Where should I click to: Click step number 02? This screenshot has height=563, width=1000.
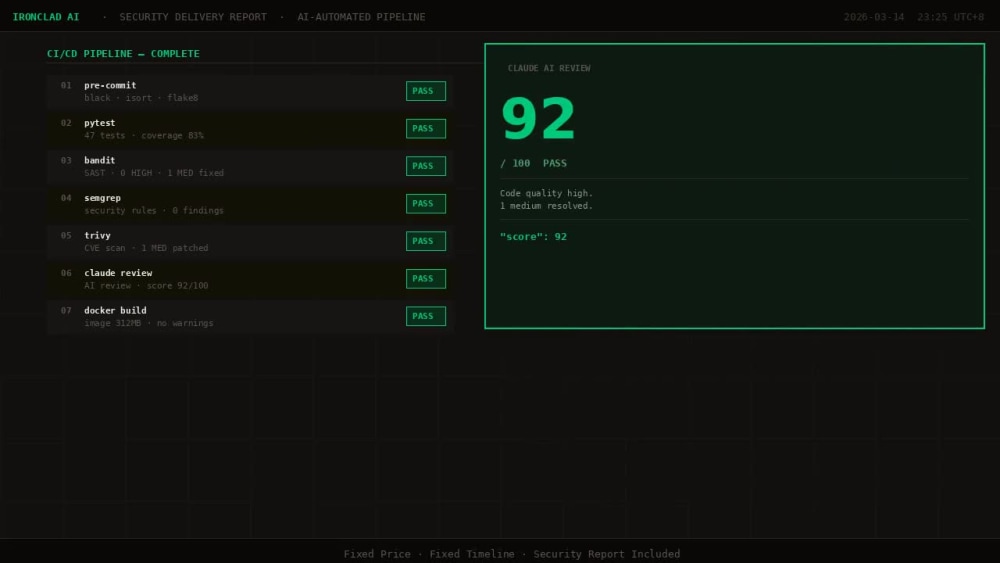click(66, 123)
